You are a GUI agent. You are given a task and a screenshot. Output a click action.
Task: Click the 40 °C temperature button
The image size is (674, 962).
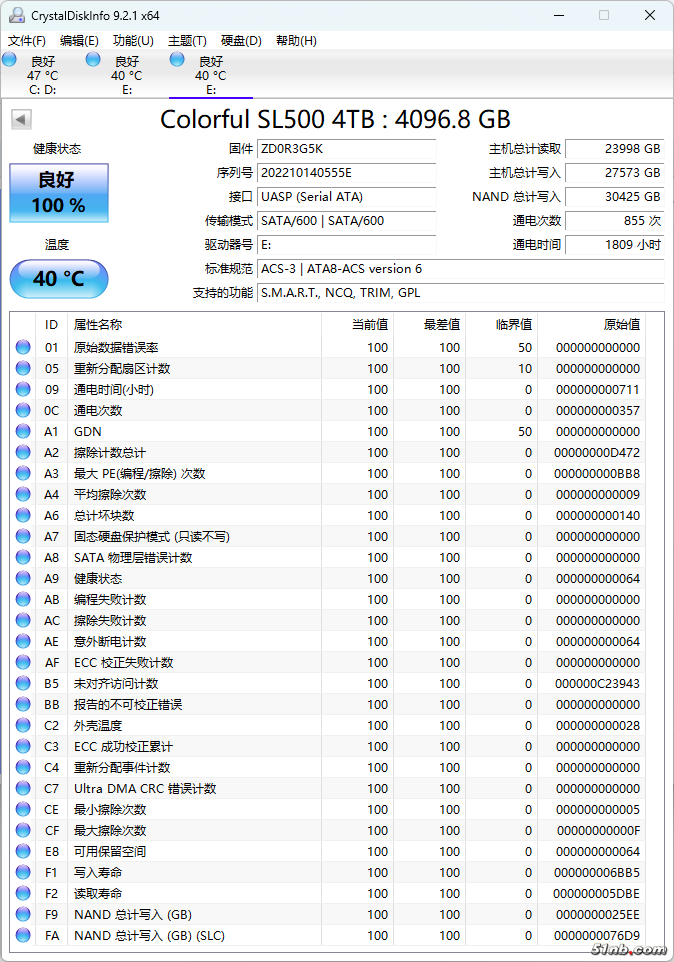click(59, 279)
